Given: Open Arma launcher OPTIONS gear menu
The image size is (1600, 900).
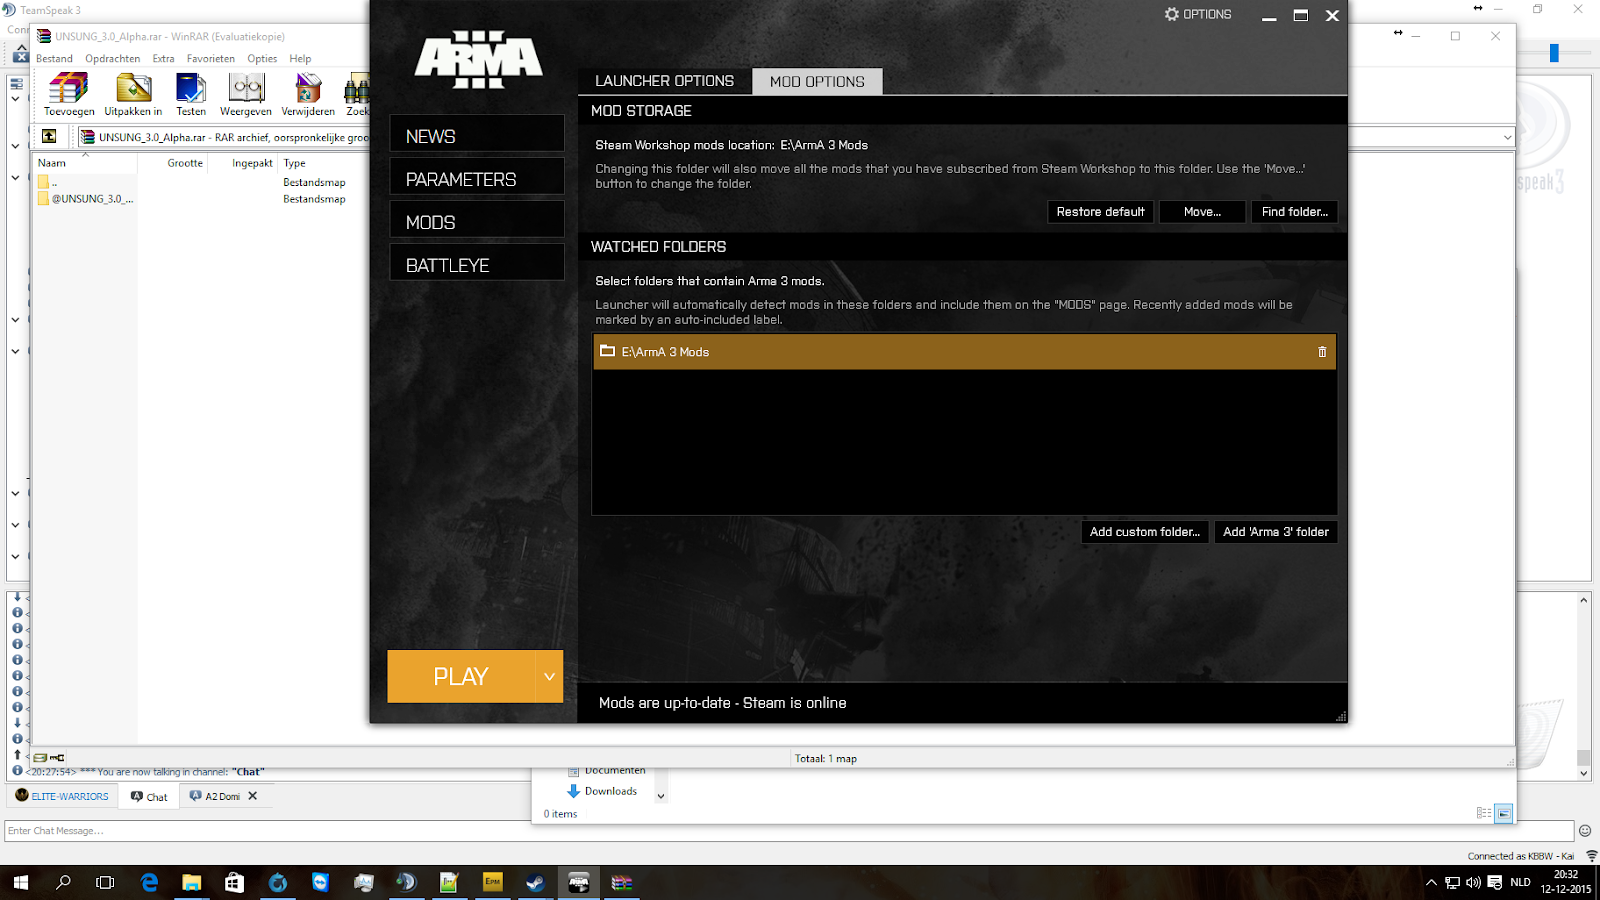Looking at the screenshot, I should coord(1198,15).
